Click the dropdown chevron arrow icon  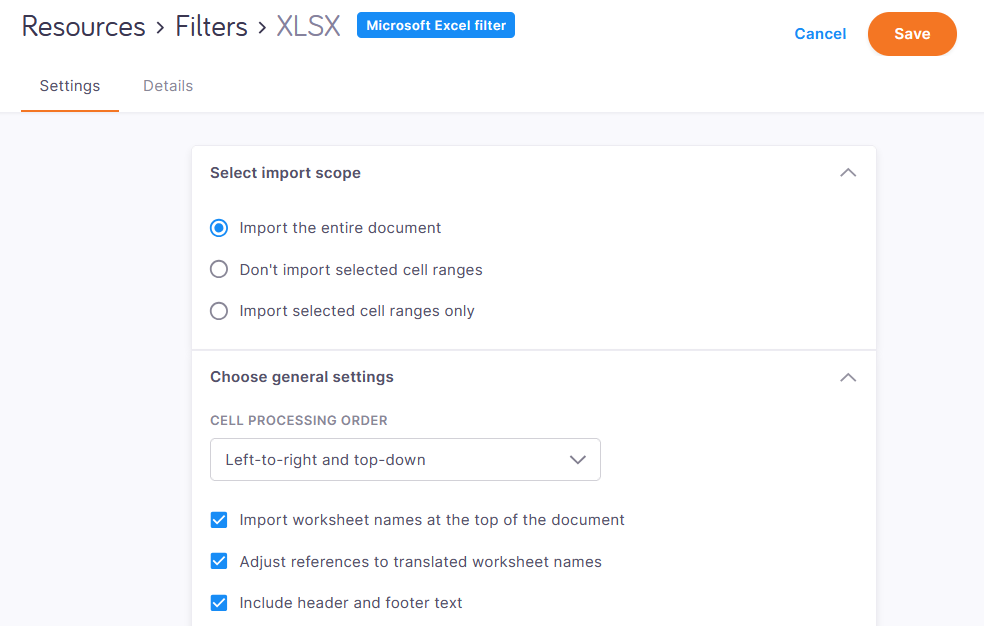[577, 460]
